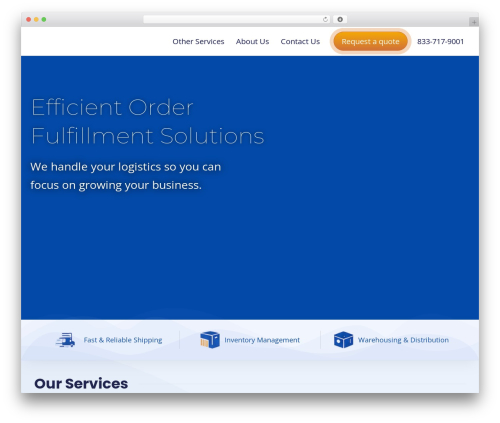Go to the About Us page
The height and width of the screenshot is (423, 500).
(252, 41)
